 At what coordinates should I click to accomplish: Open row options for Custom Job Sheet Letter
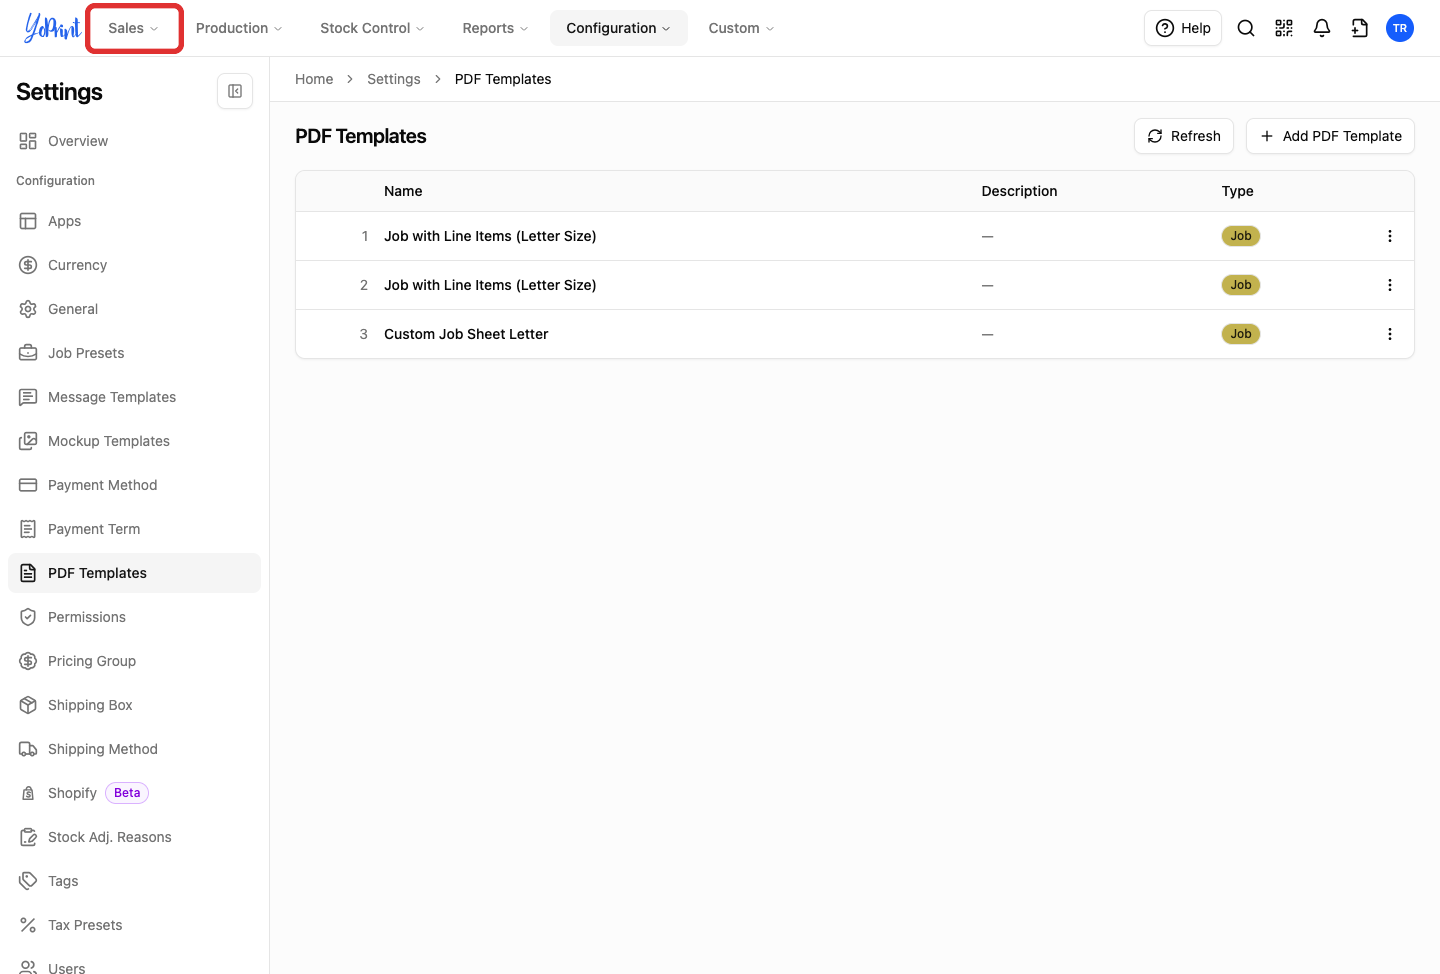1389,334
